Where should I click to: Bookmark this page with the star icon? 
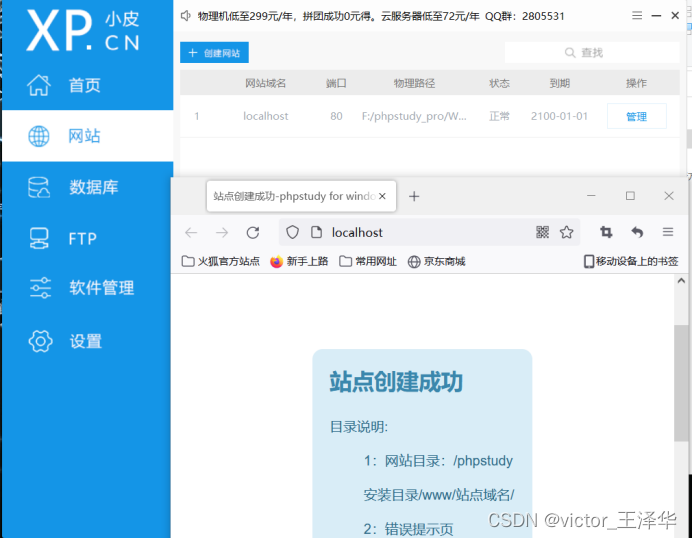567,232
